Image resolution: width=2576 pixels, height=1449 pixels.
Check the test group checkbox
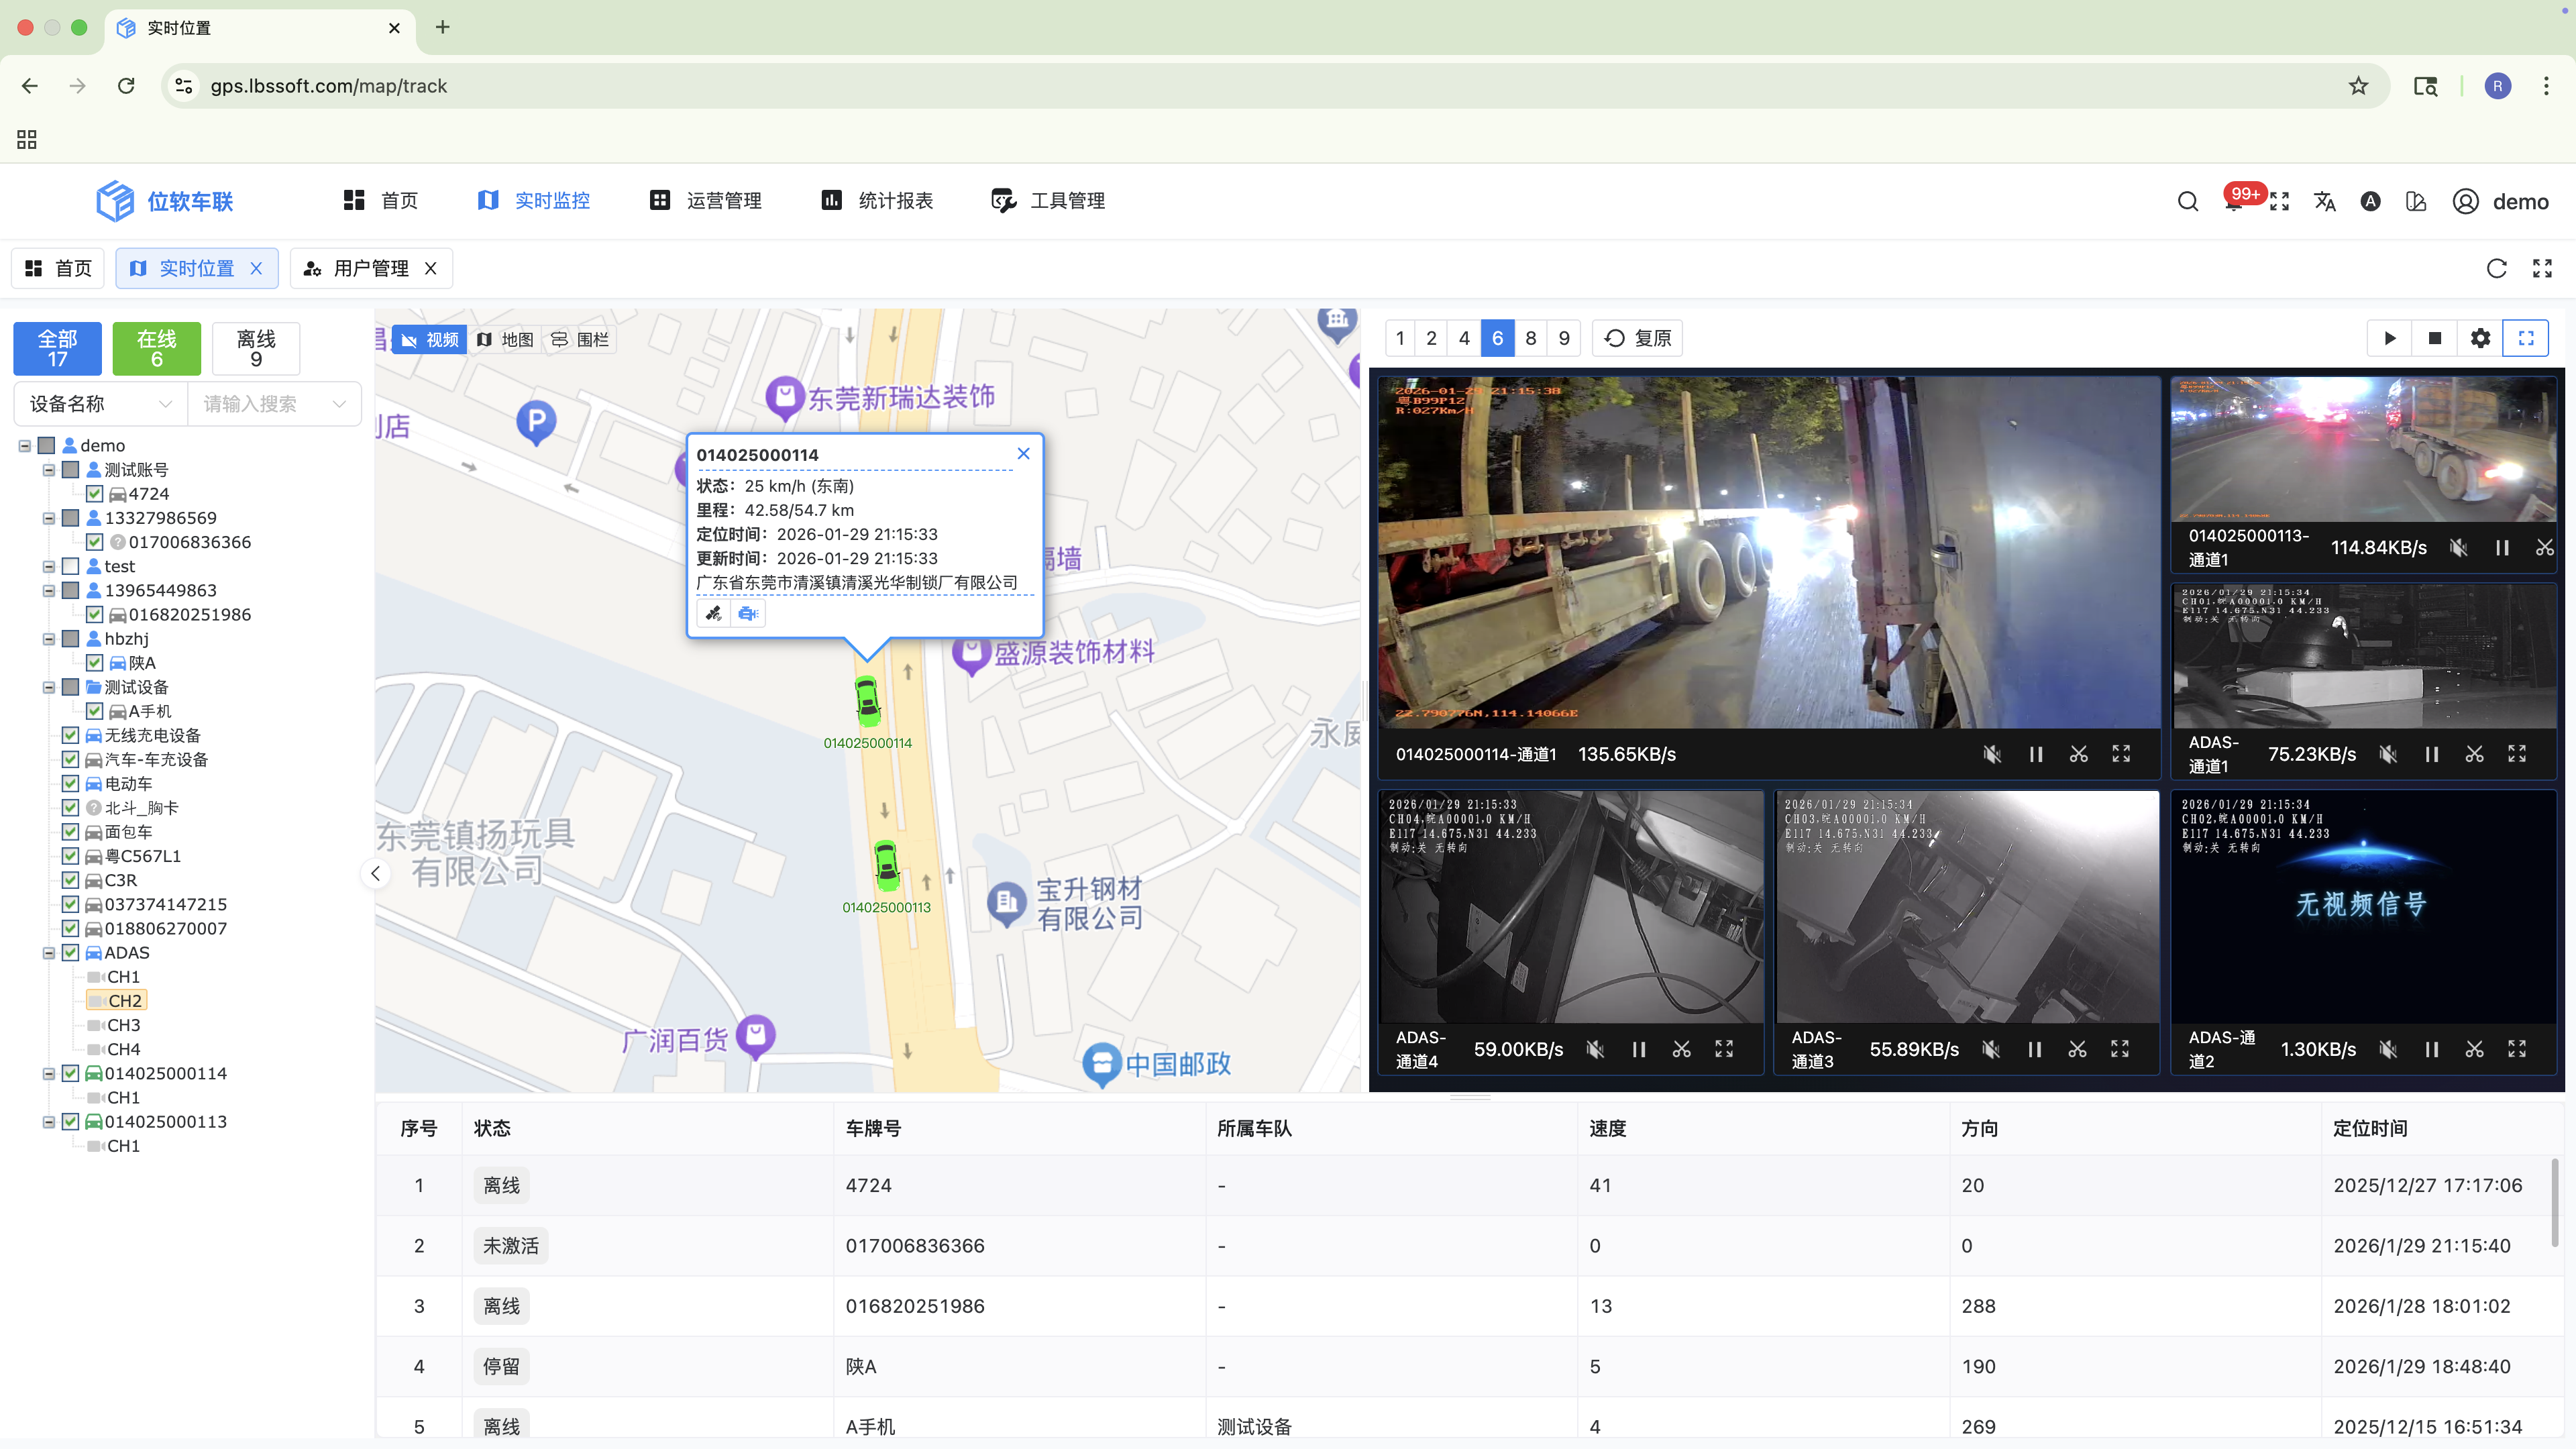click(x=71, y=566)
